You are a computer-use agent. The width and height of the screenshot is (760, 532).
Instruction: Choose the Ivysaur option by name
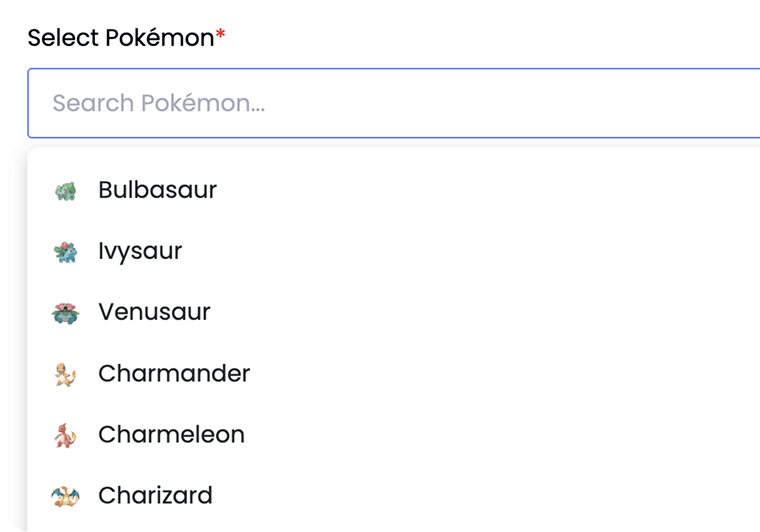140,251
